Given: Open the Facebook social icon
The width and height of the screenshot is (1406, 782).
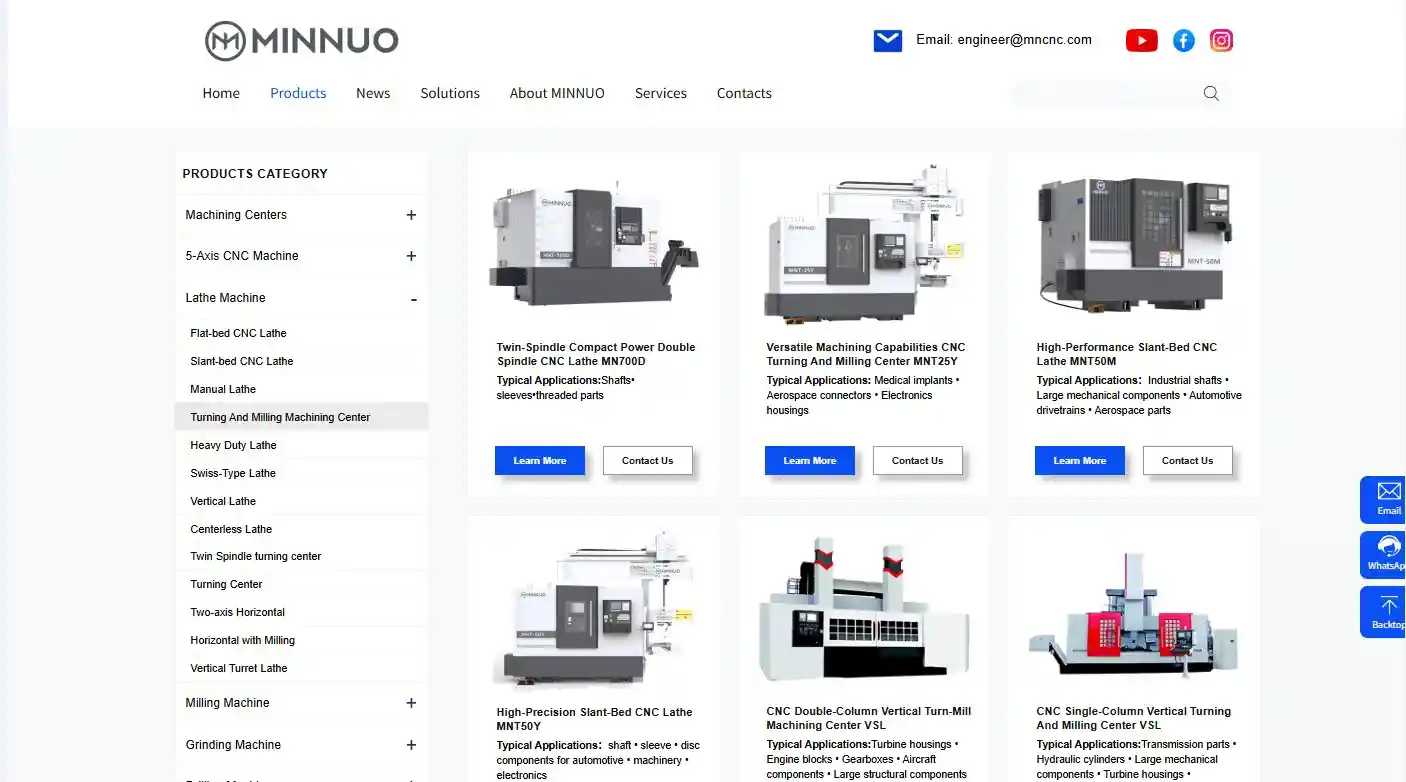Looking at the screenshot, I should [1183, 40].
